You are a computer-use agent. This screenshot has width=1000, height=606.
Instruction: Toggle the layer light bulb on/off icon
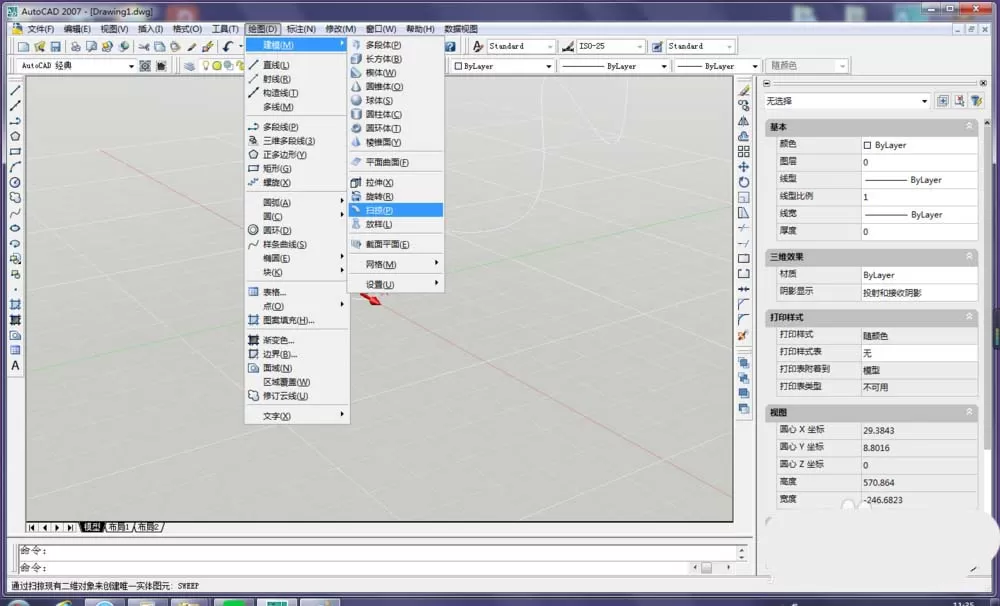tap(205, 66)
